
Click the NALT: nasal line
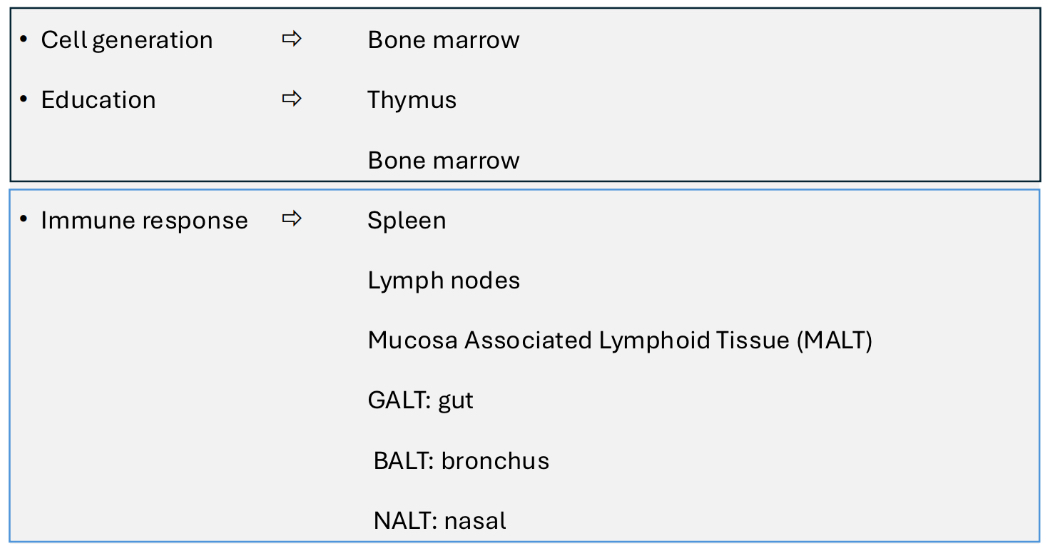pyautogui.click(x=440, y=521)
